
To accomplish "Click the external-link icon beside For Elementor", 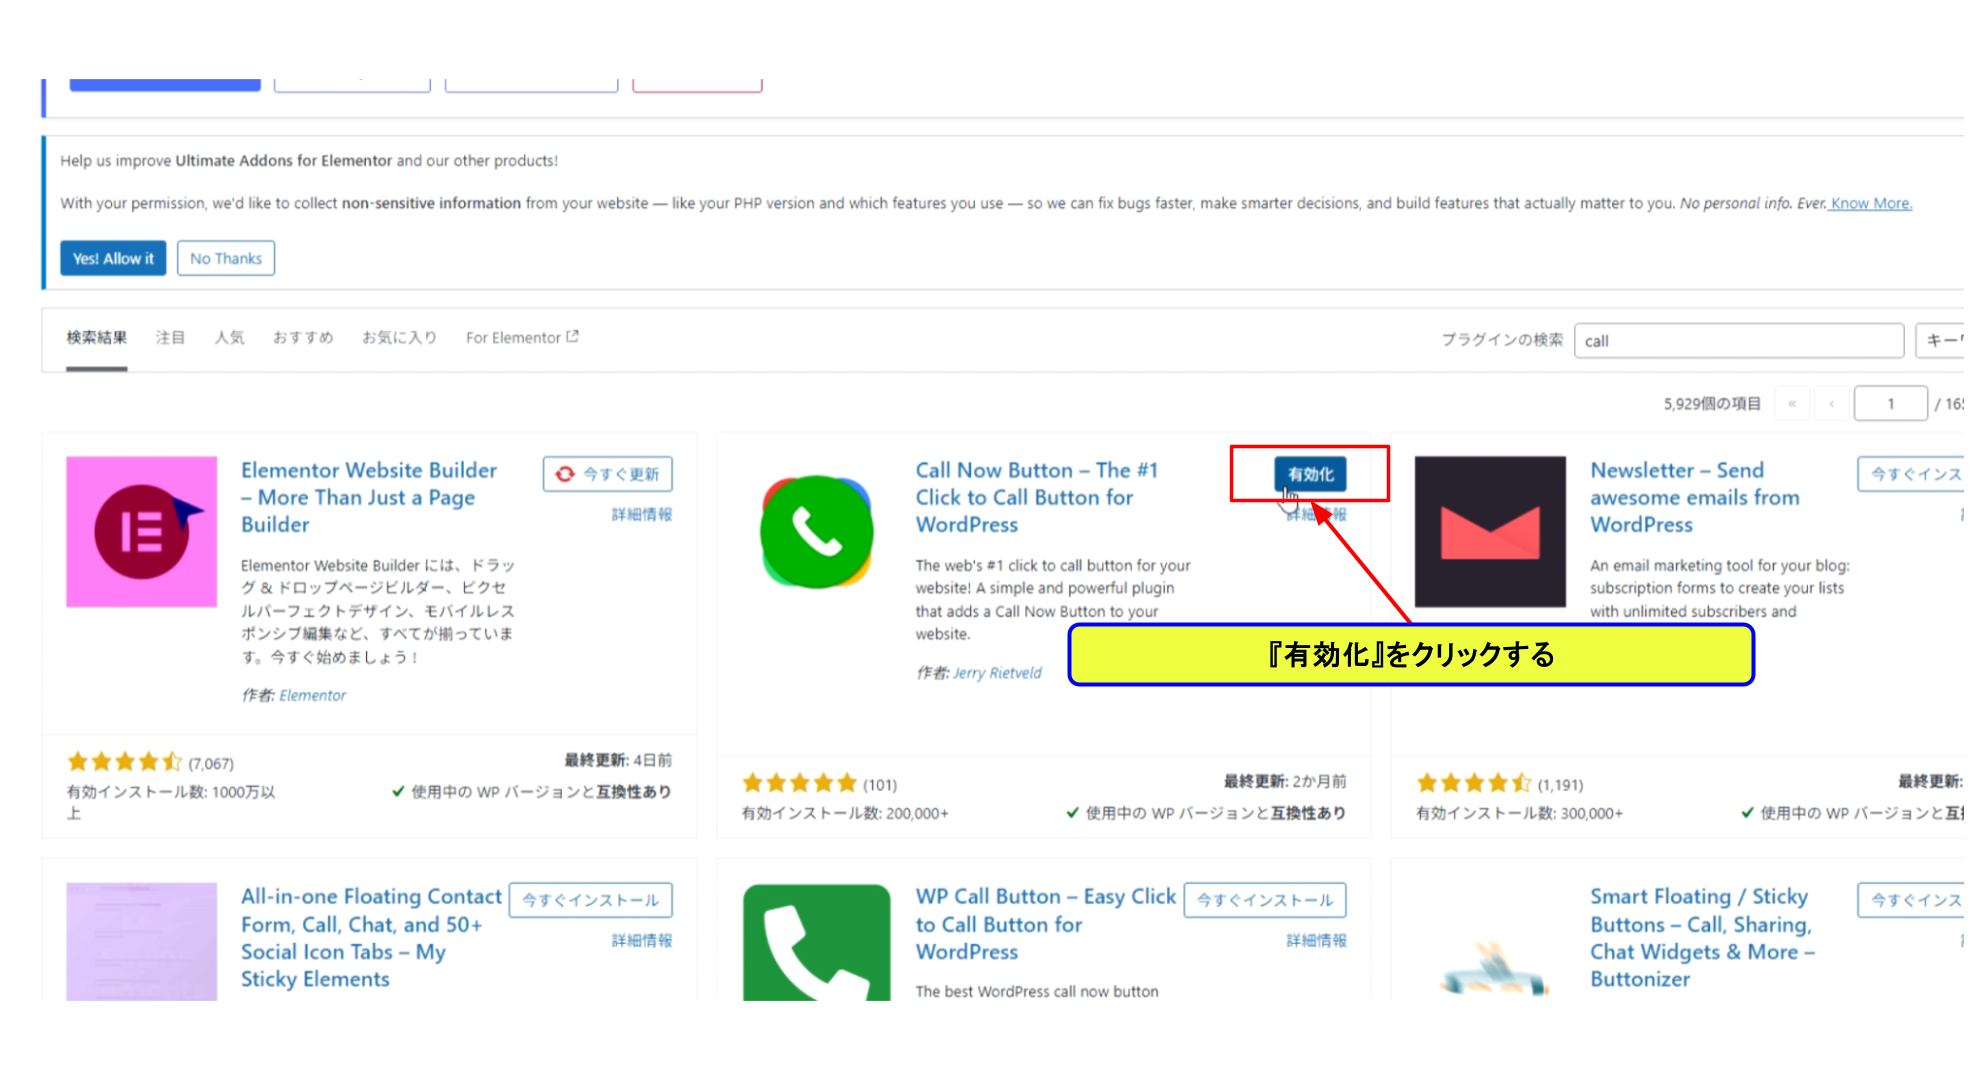I will coord(573,337).
